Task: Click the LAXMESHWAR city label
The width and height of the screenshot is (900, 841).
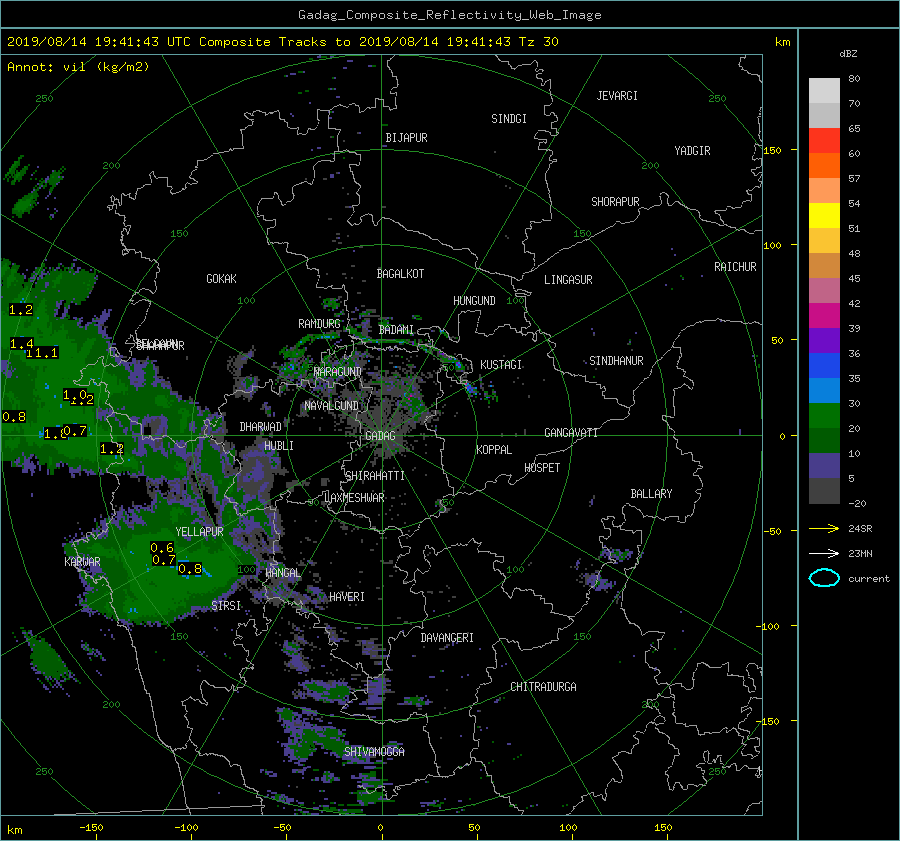Action: pos(354,498)
